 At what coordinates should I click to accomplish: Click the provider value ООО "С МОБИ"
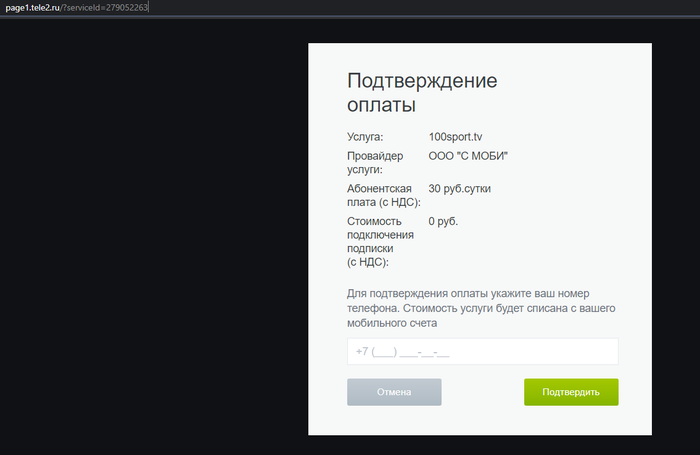point(468,156)
